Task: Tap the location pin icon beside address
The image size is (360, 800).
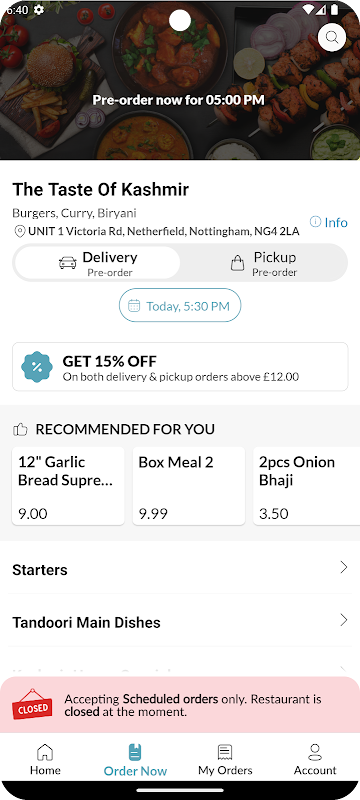Action: [x=19, y=232]
